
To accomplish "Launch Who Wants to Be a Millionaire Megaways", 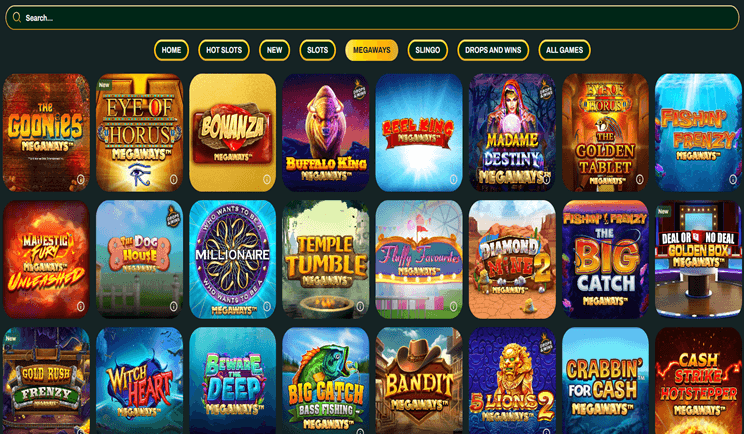I will tap(232, 259).
